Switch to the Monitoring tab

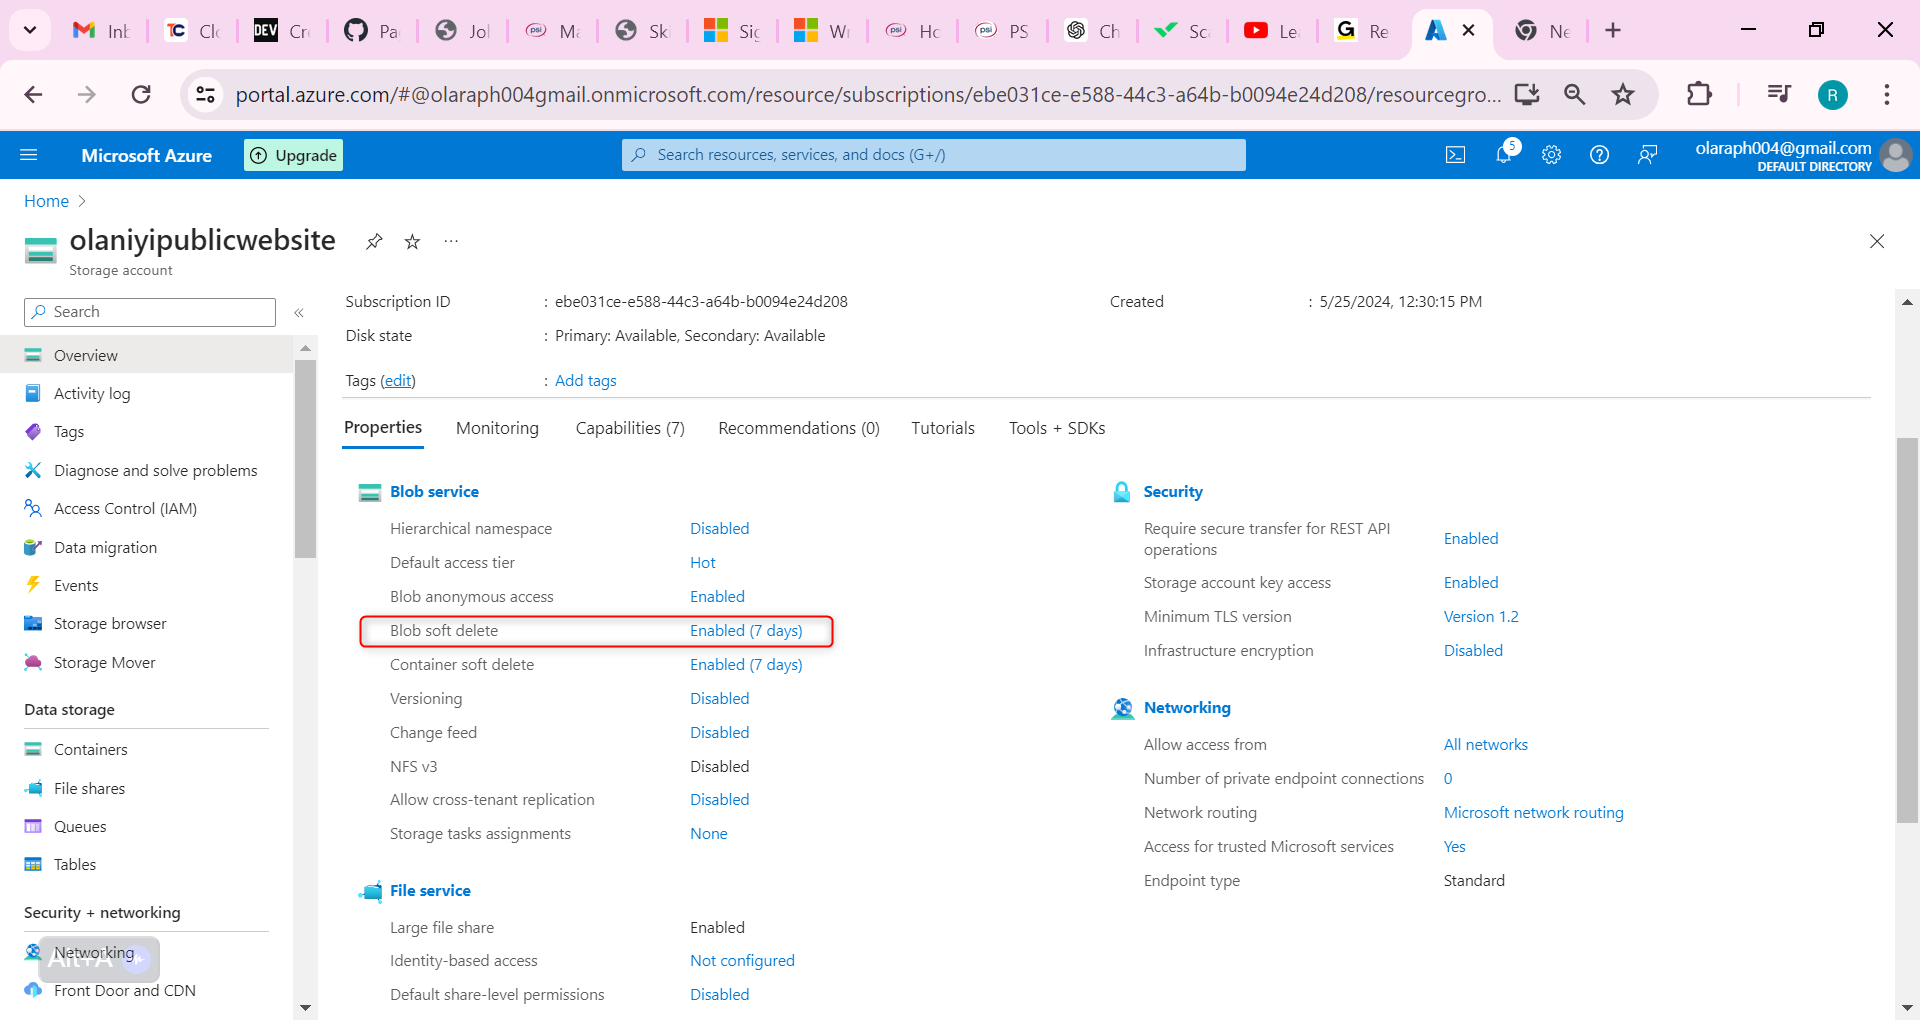497,428
